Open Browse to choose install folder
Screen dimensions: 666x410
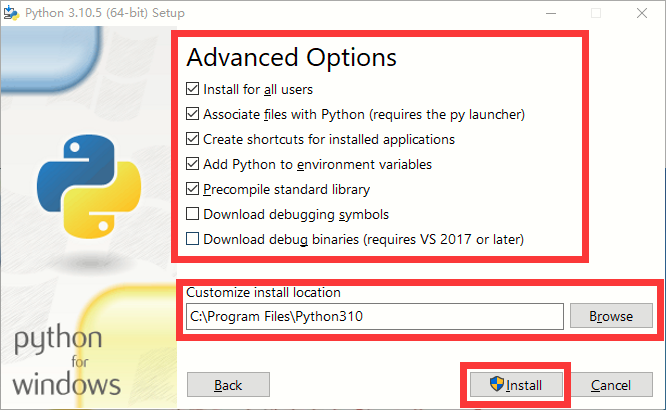pyautogui.click(x=611, y=316)
